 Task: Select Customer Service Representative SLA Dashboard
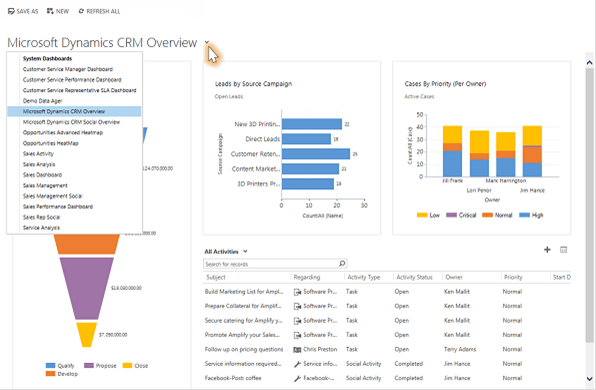tap(79, 90)
